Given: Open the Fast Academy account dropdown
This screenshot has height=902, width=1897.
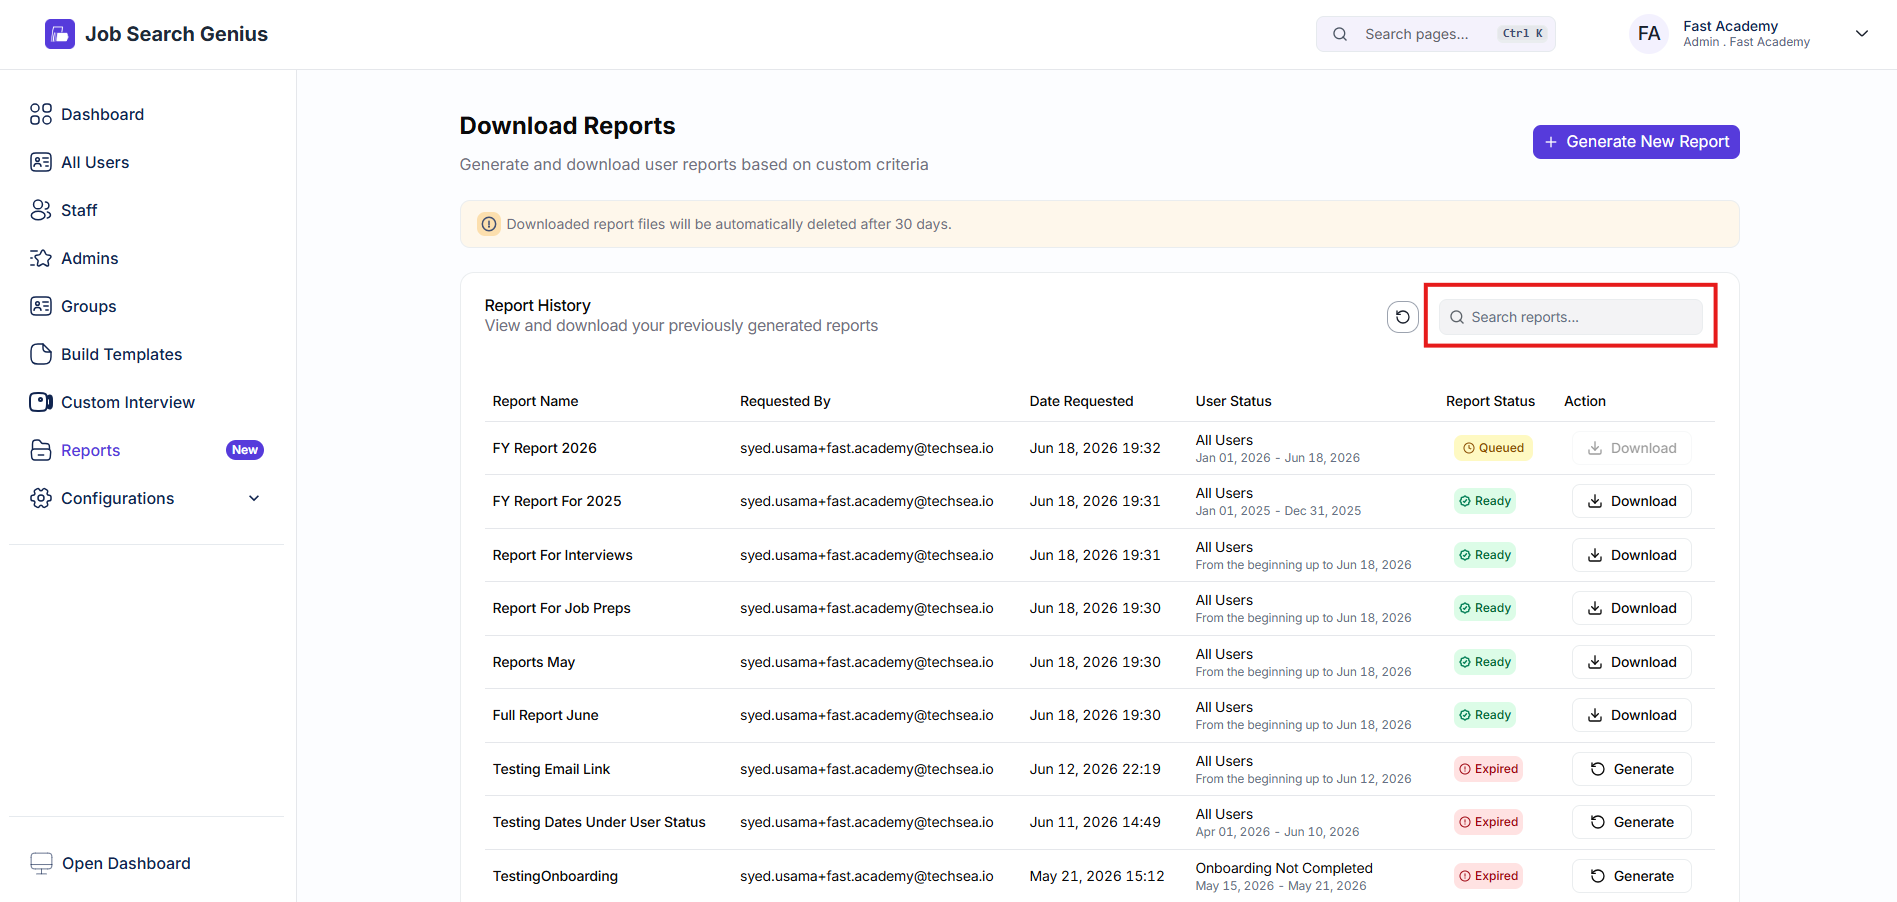Looking at the screenshot, I should (1862, 34).
